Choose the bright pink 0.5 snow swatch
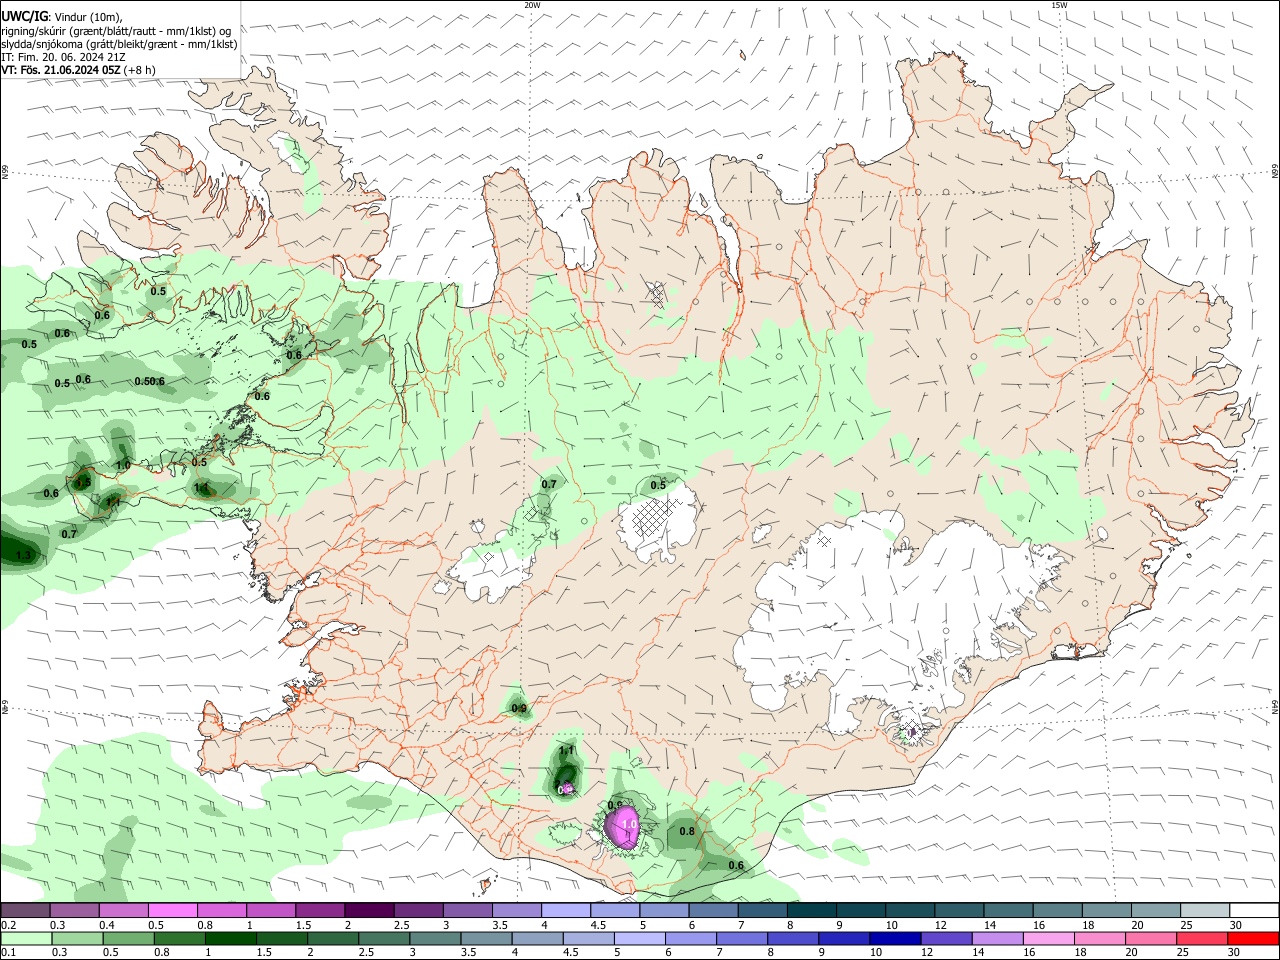 click(172, 911)
